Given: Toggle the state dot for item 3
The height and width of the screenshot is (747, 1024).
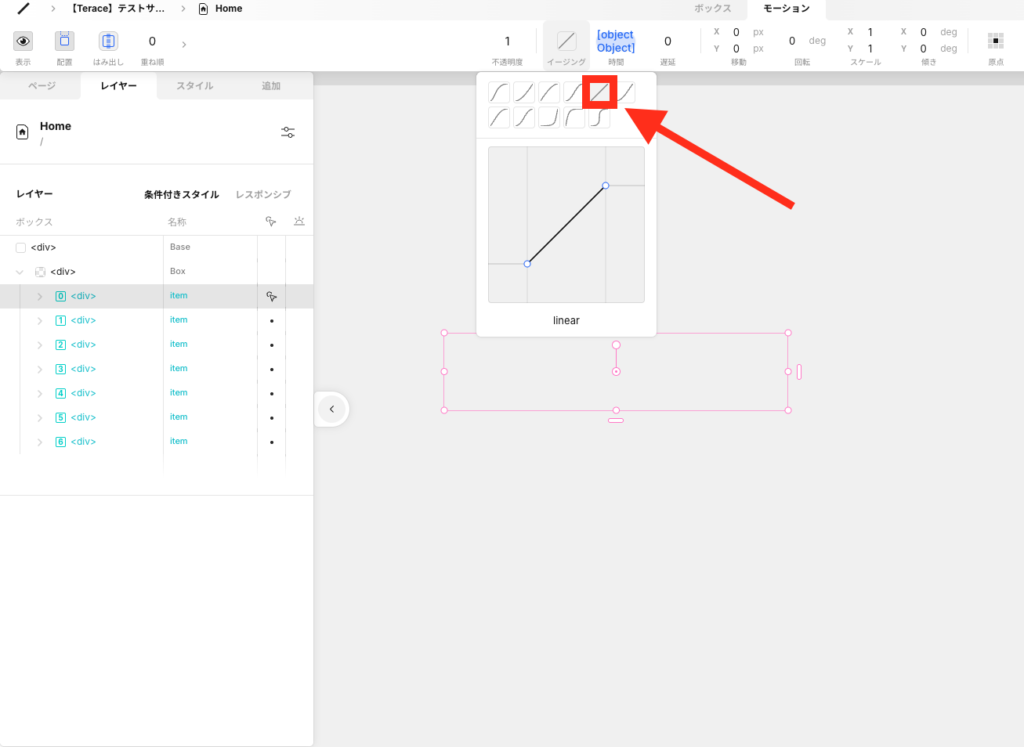Looking at the screenshot, I should pyautogui.click(x=271, y=369).
